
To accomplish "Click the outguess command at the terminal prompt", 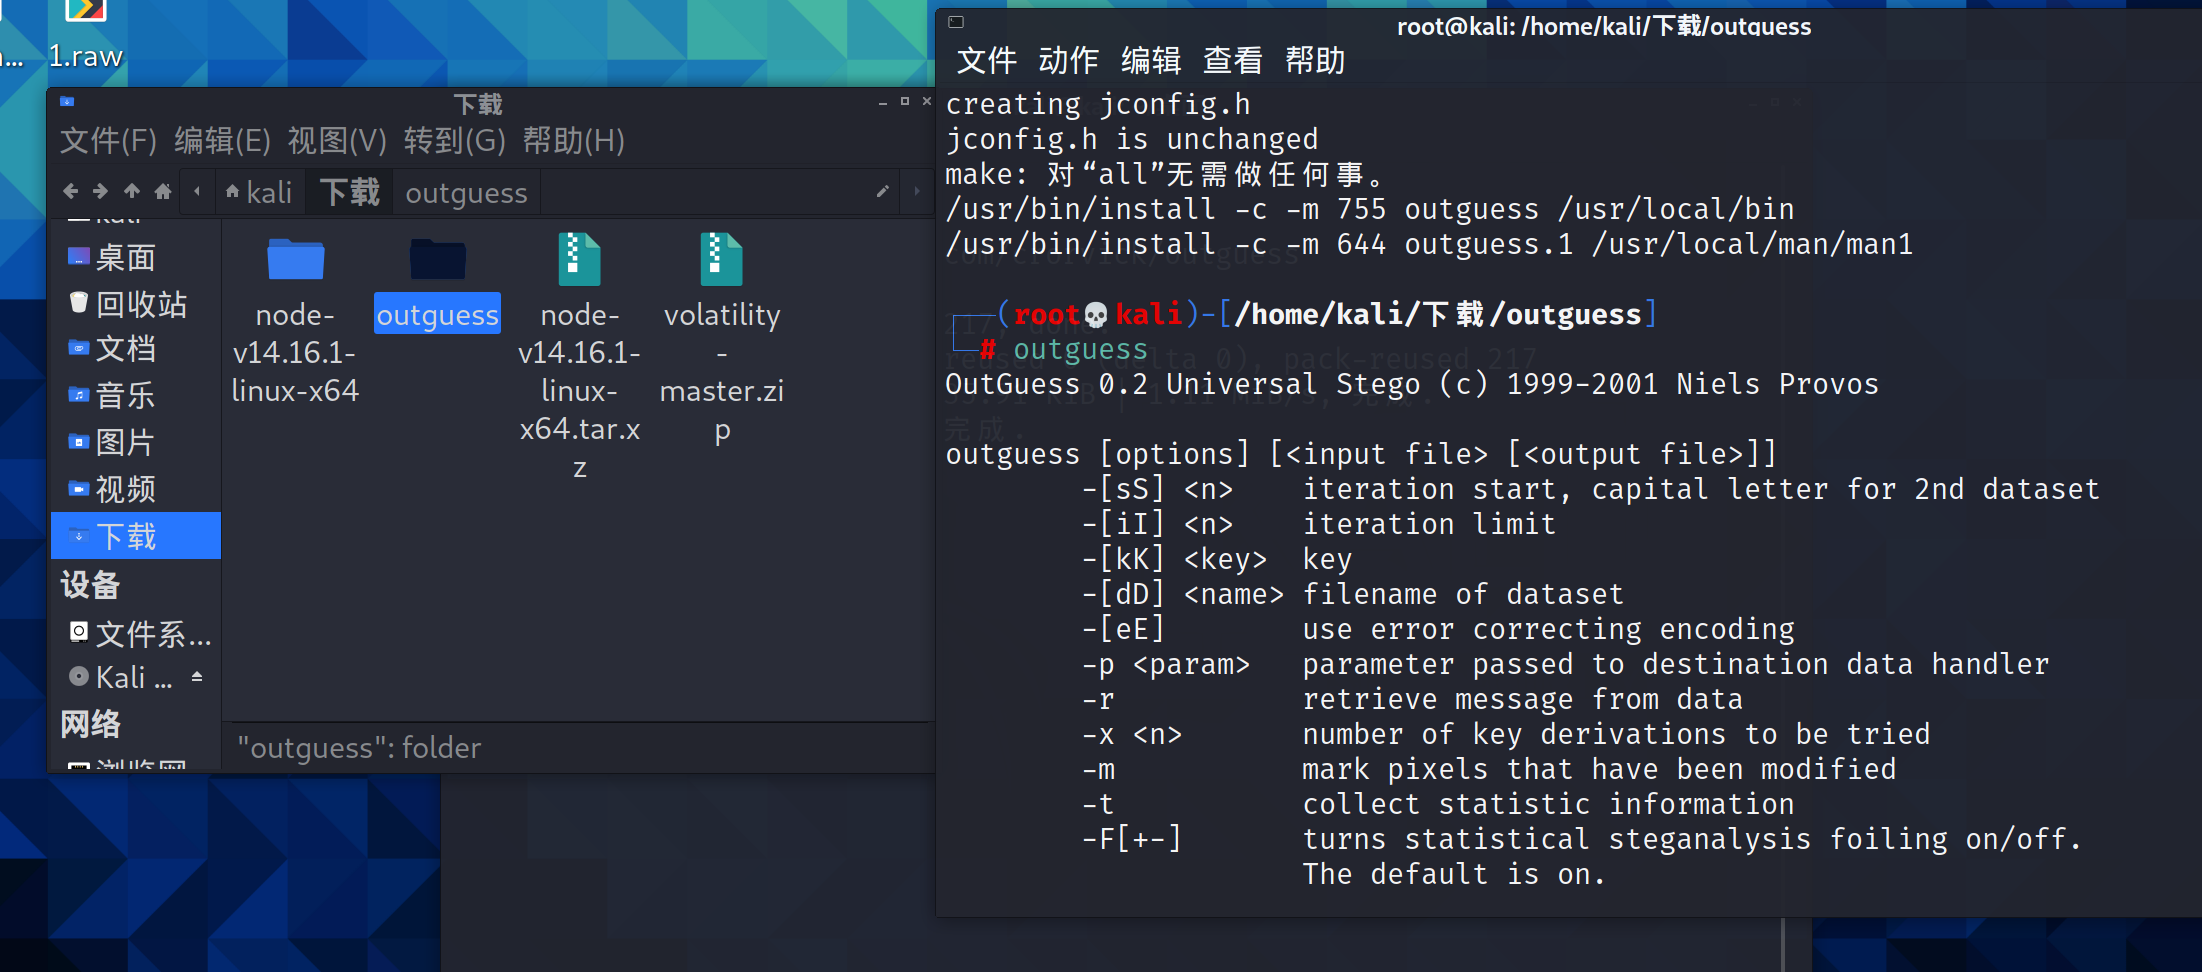I will click(1080, 349).
